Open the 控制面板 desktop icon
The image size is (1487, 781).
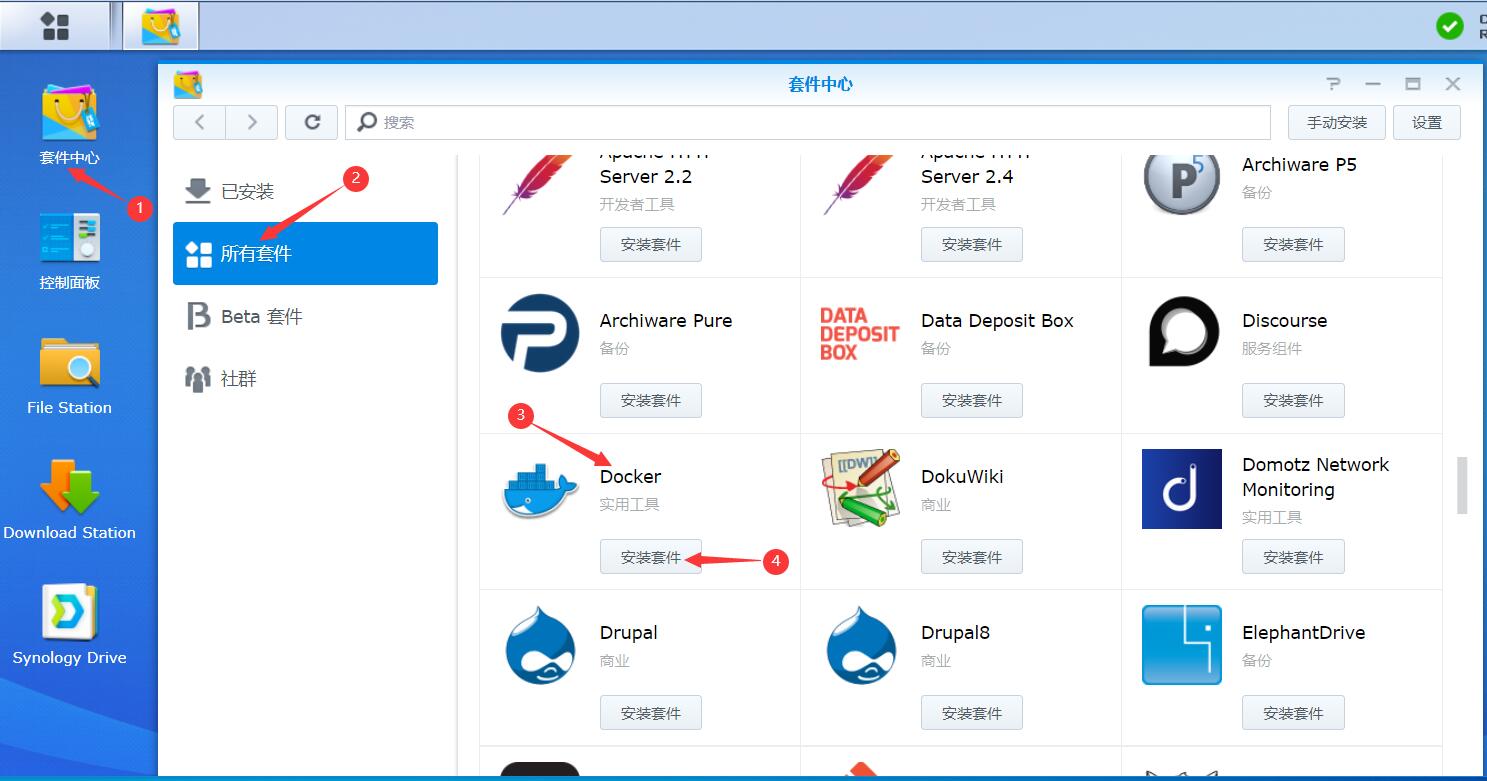click(x=70, y=238)
